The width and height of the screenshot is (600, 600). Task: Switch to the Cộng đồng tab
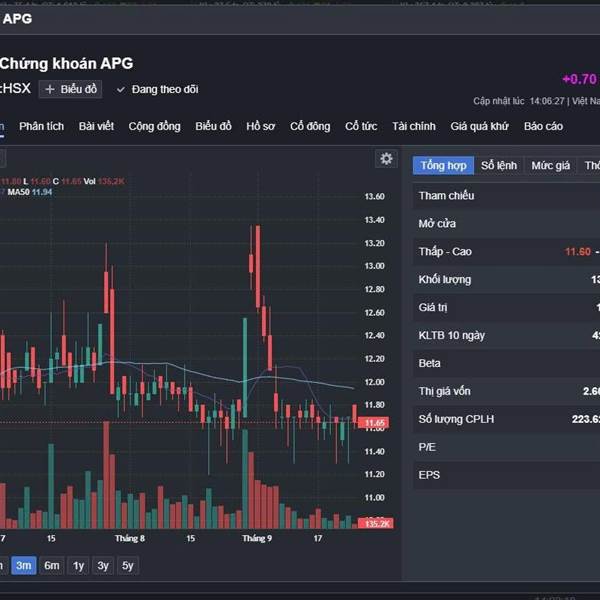(x=154, y=126)
